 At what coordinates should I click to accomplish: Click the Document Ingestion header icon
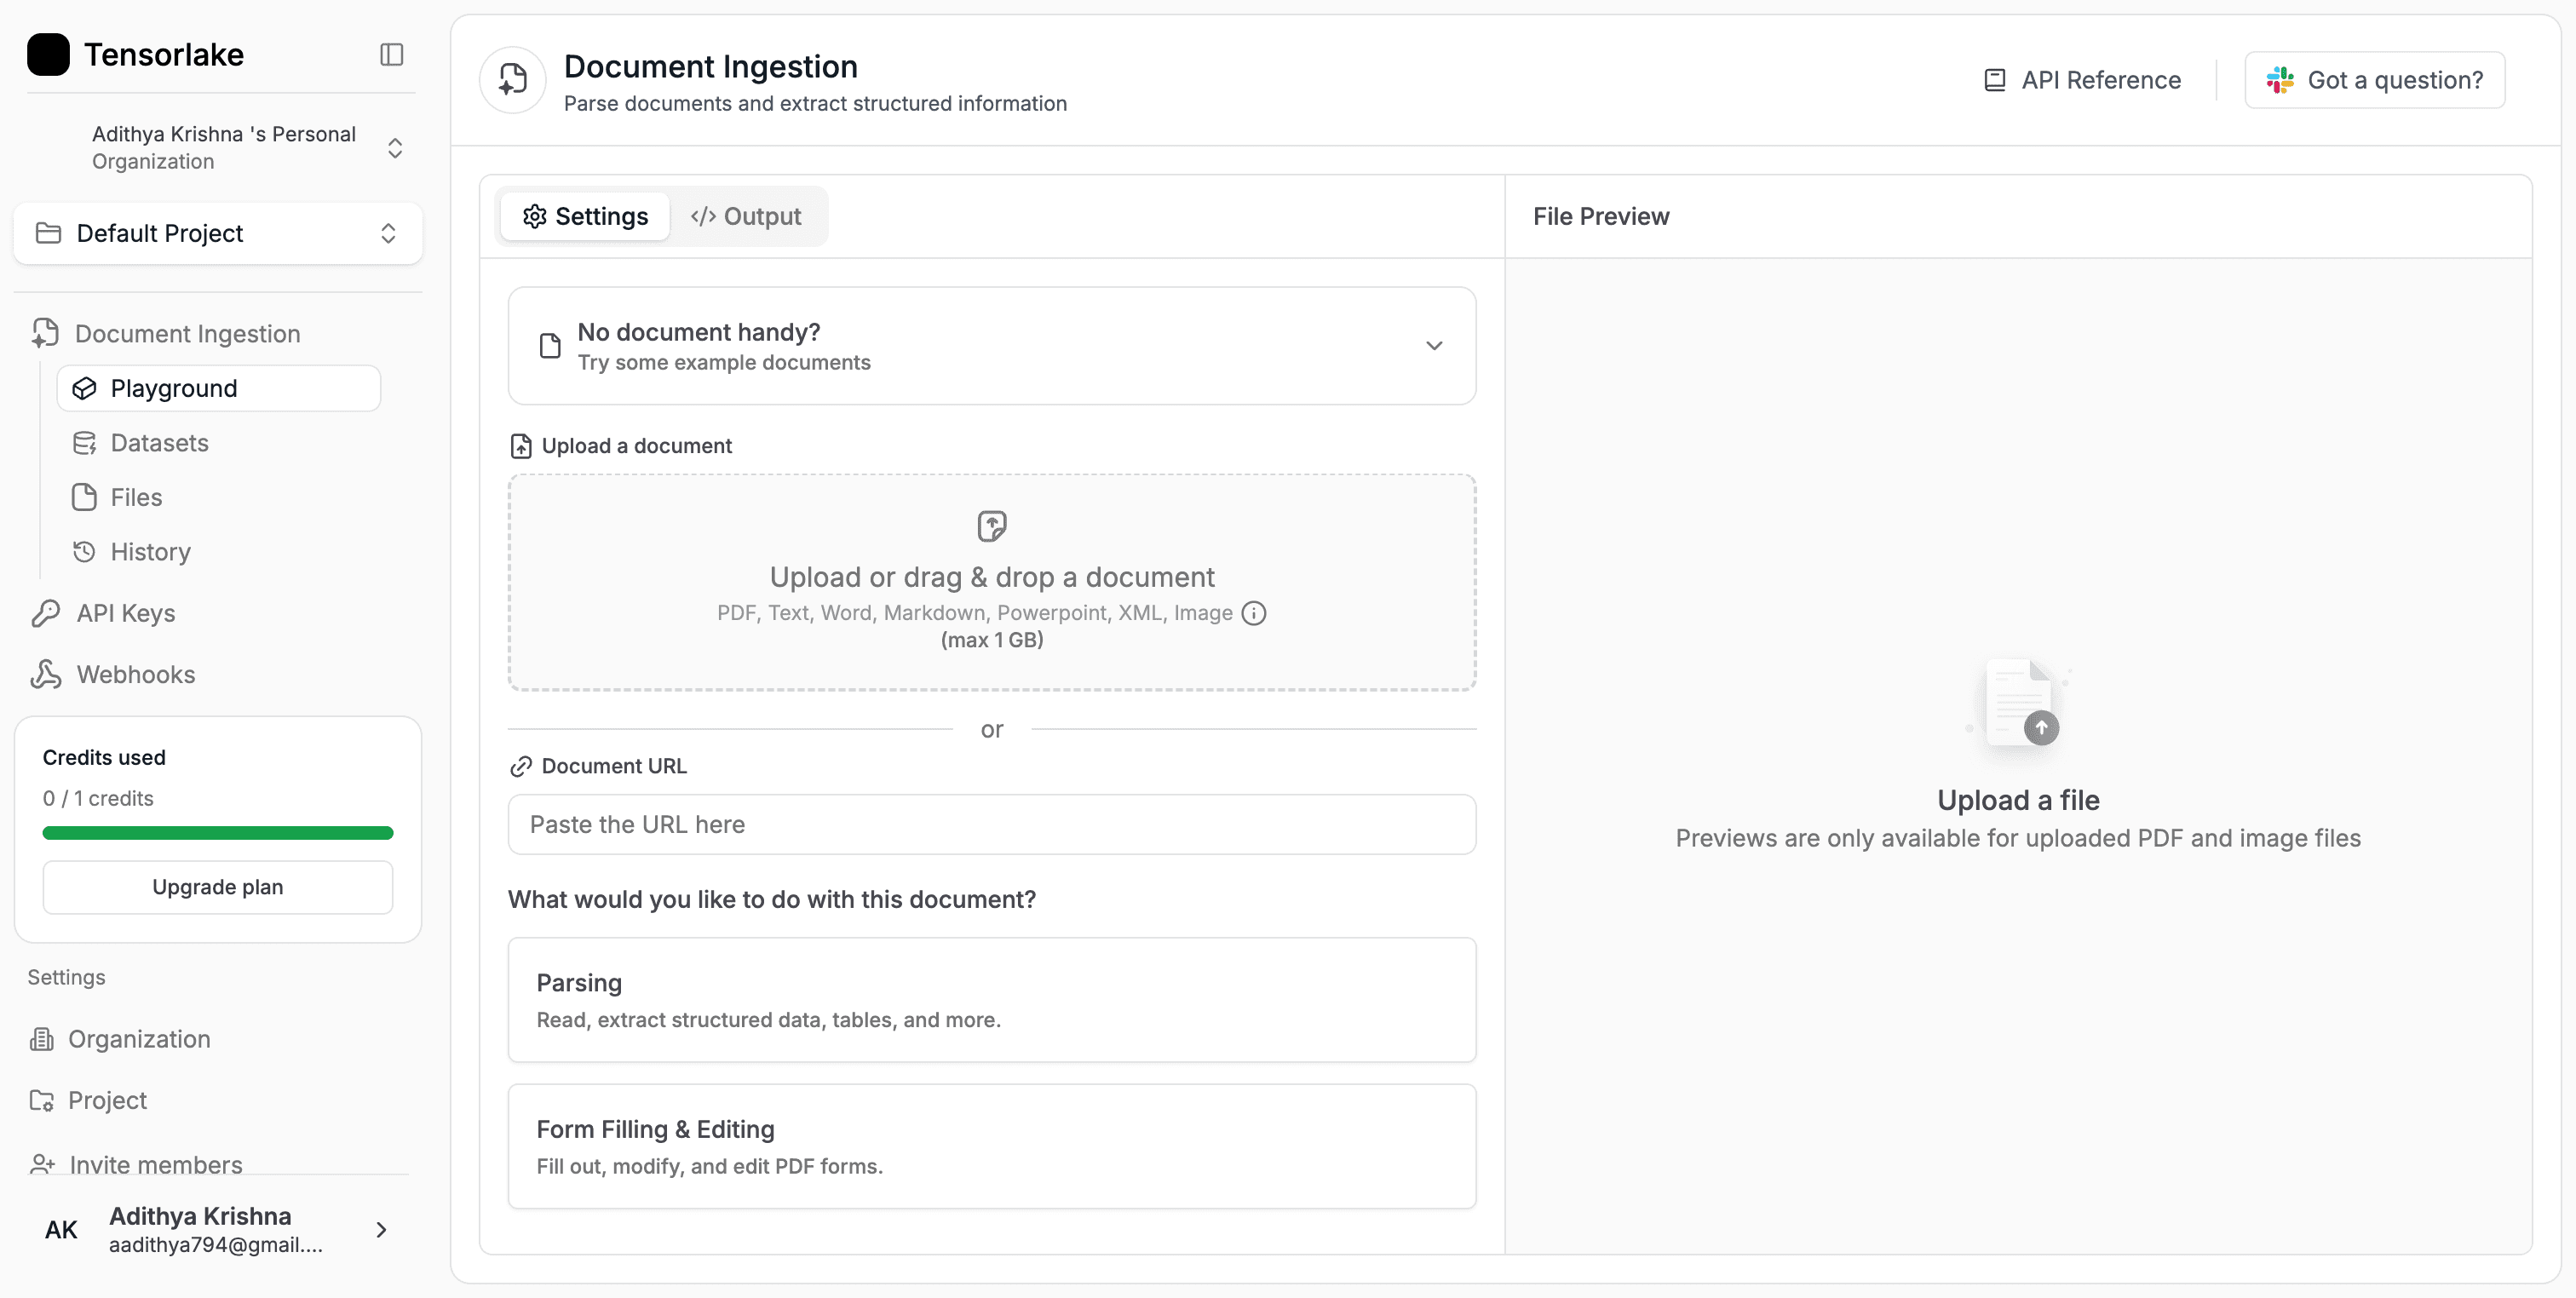click(513, 80)
